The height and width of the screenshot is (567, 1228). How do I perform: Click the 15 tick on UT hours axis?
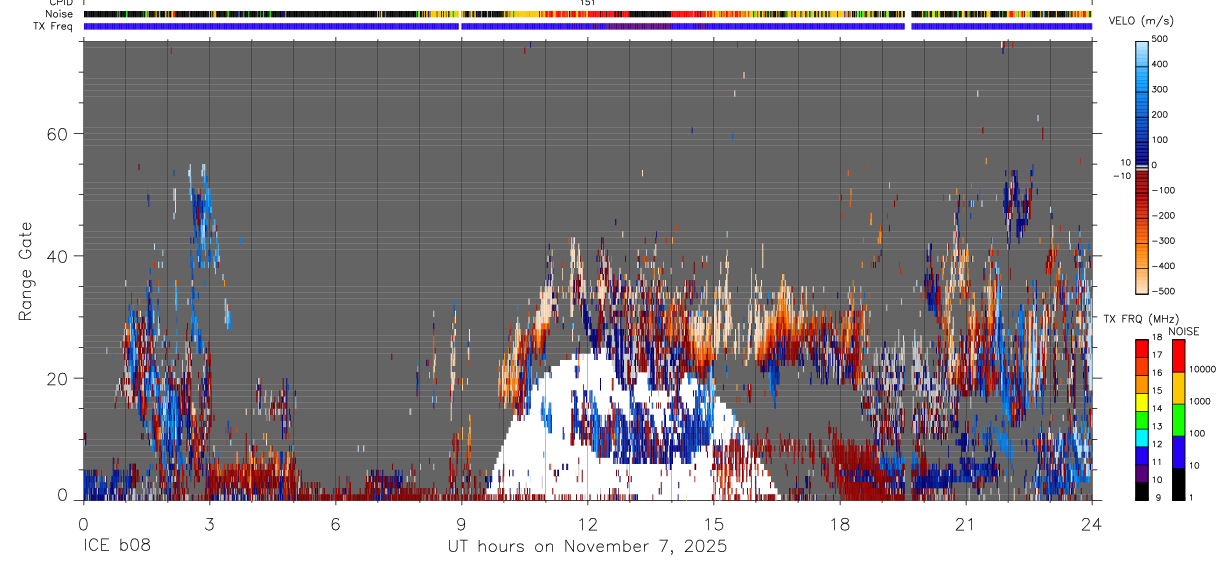tap(713, 524)
